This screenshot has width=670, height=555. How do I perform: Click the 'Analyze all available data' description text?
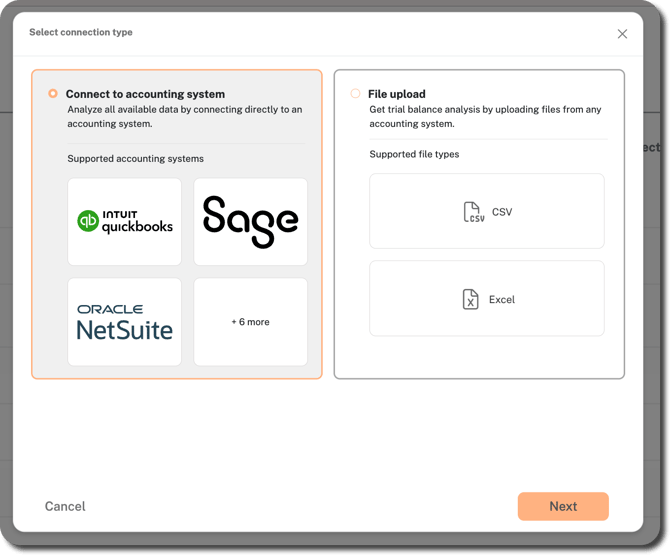pos(185,116)
